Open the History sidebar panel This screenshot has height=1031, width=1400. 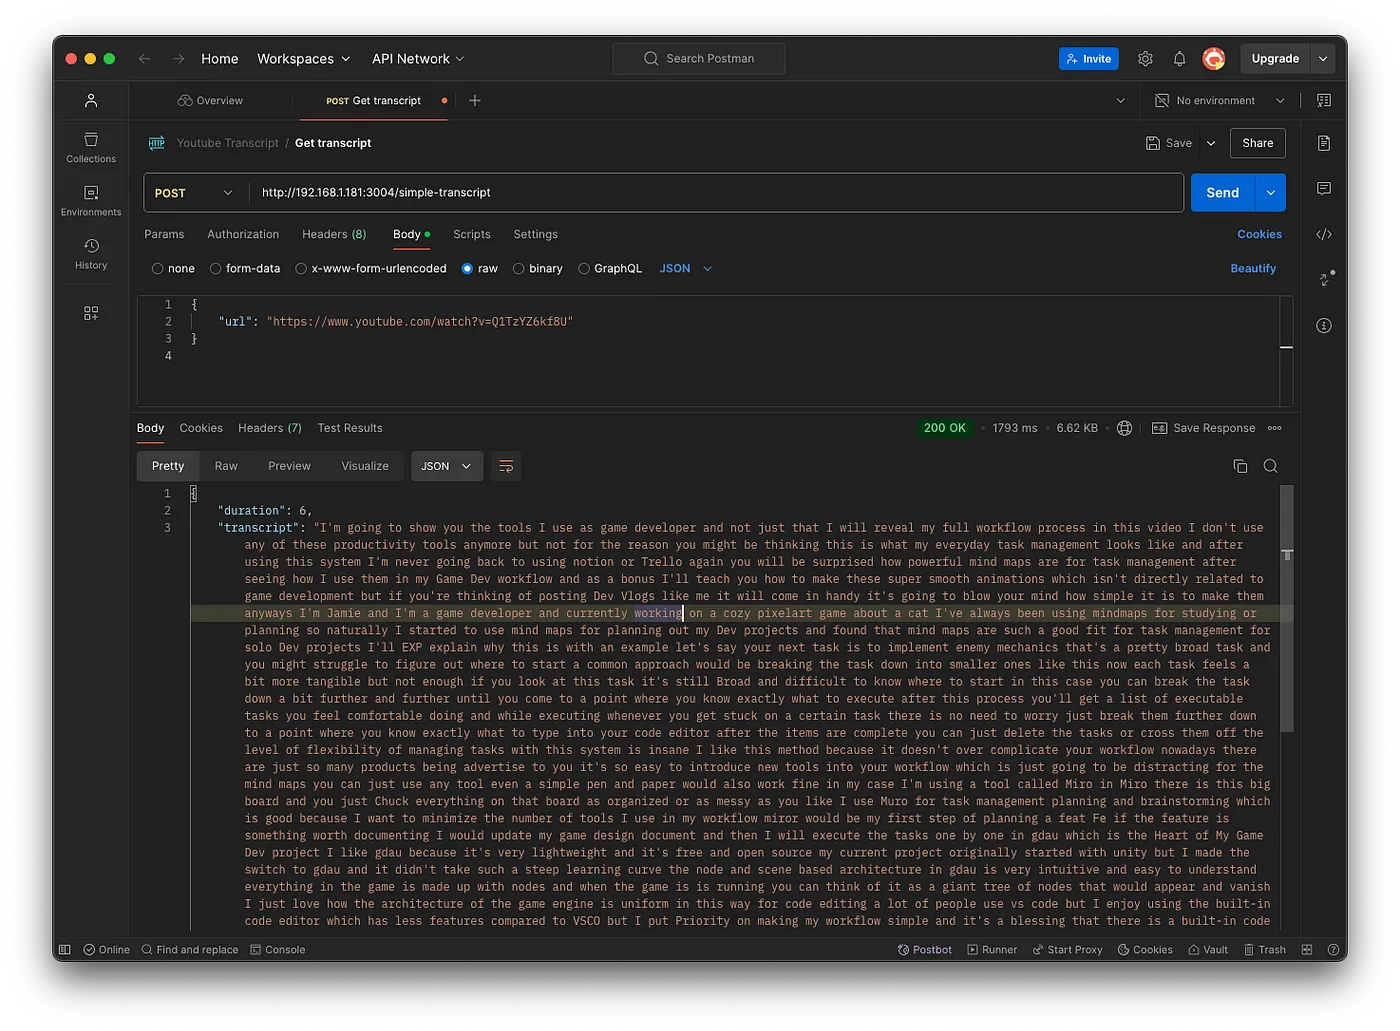pos(91,254)
